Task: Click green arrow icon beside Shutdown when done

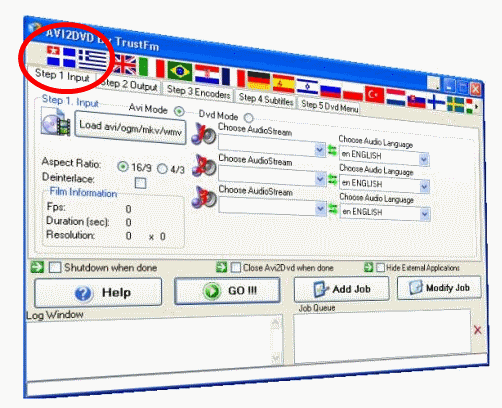Action: click(37, 267)
